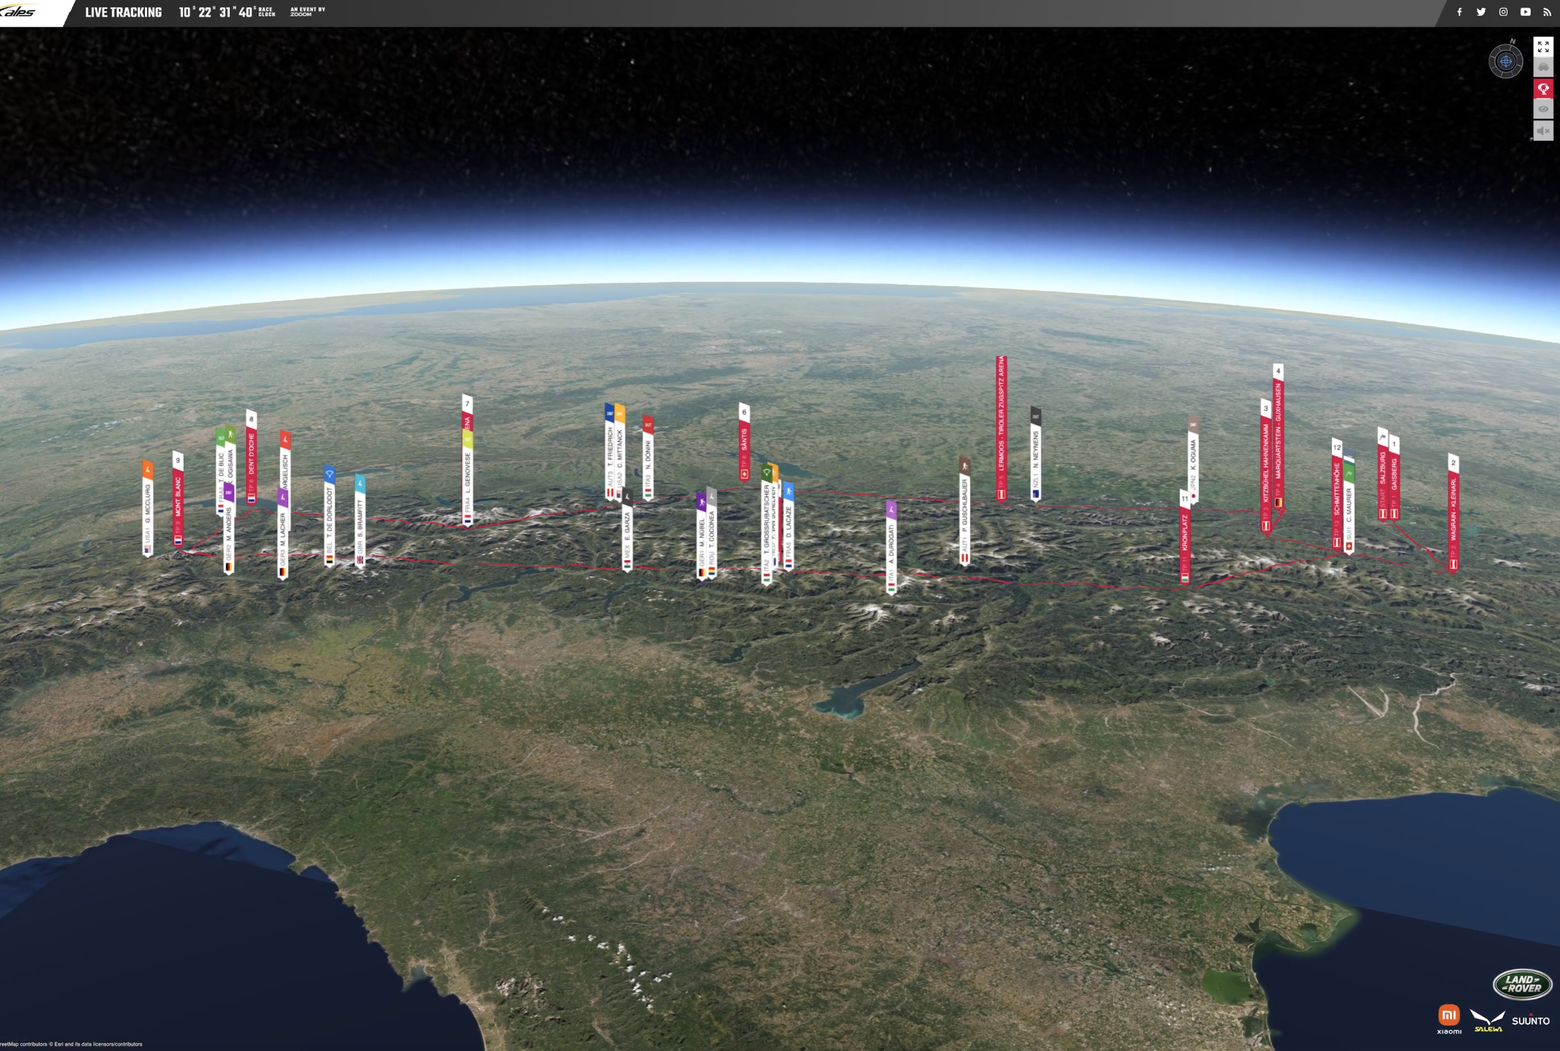Toggle the VR goggles view button
The height and width of the screenshot is (1051, 1560).
1543,67
